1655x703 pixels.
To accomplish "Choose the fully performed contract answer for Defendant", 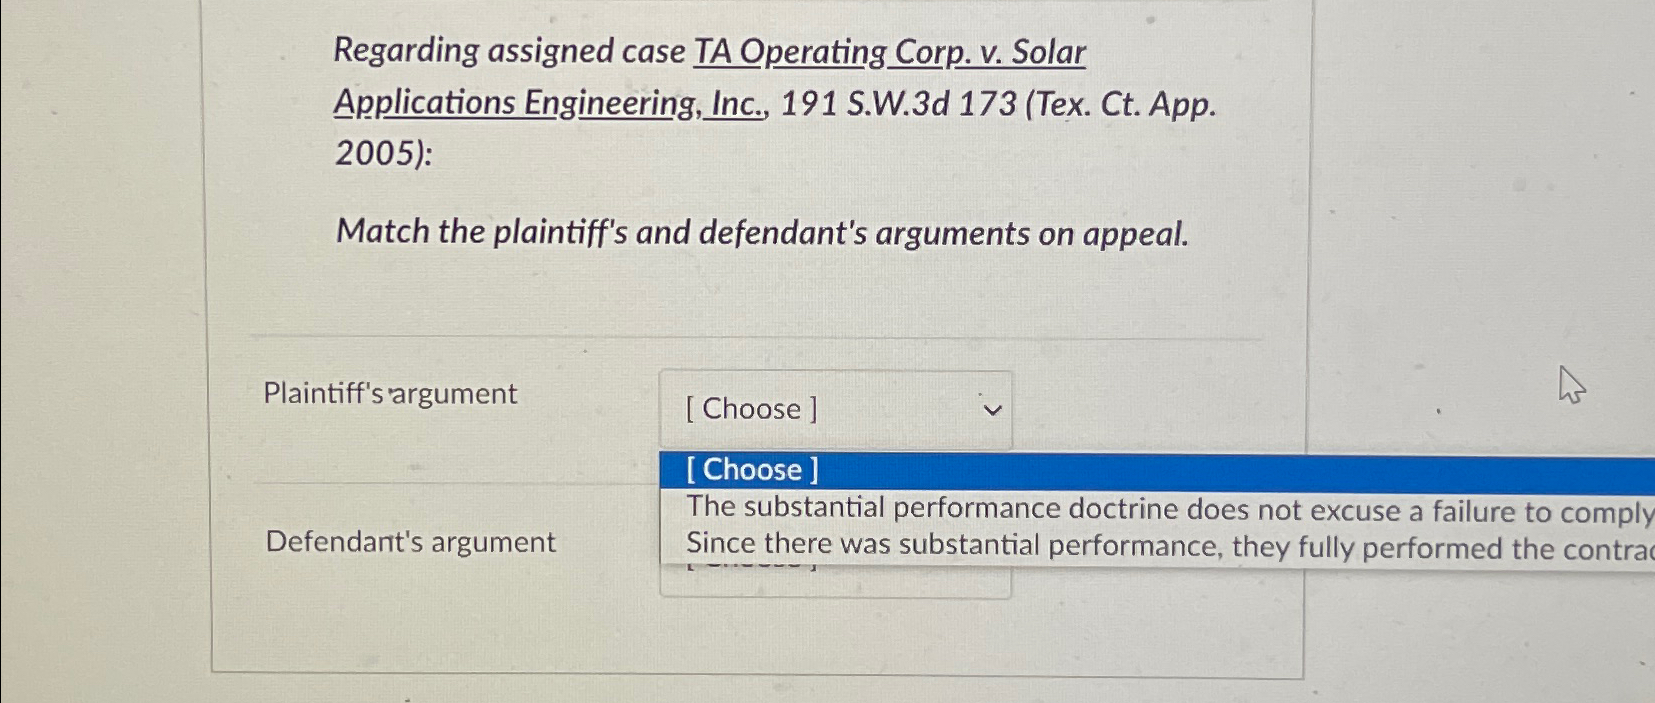I will [x=1000, y=547].
